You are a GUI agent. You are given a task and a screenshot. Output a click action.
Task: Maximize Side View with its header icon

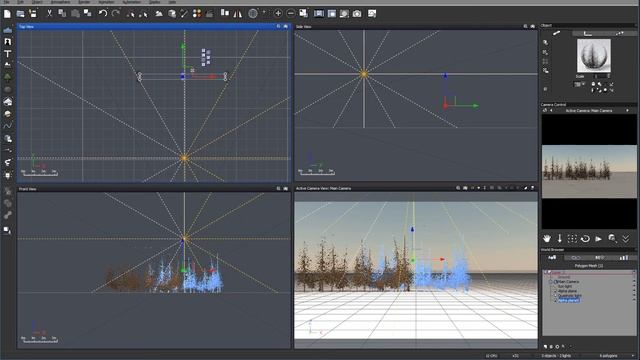[x=532, y=27]
